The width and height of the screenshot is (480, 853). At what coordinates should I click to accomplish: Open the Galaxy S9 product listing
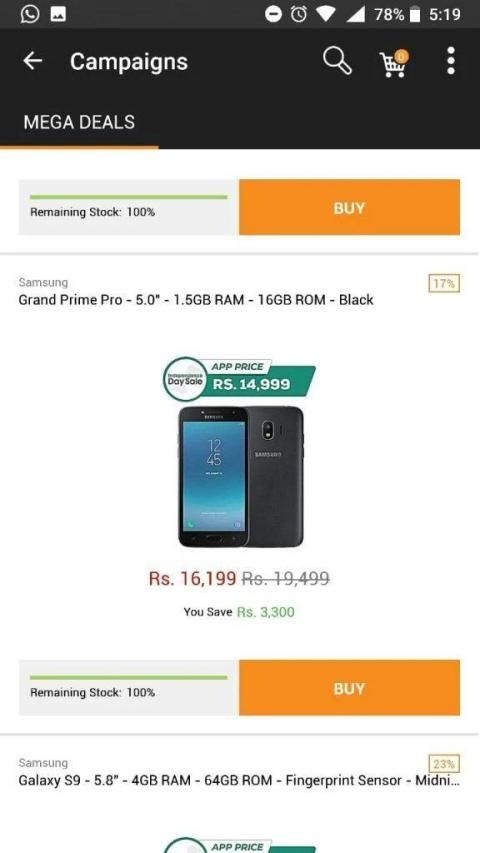point(239,781)
